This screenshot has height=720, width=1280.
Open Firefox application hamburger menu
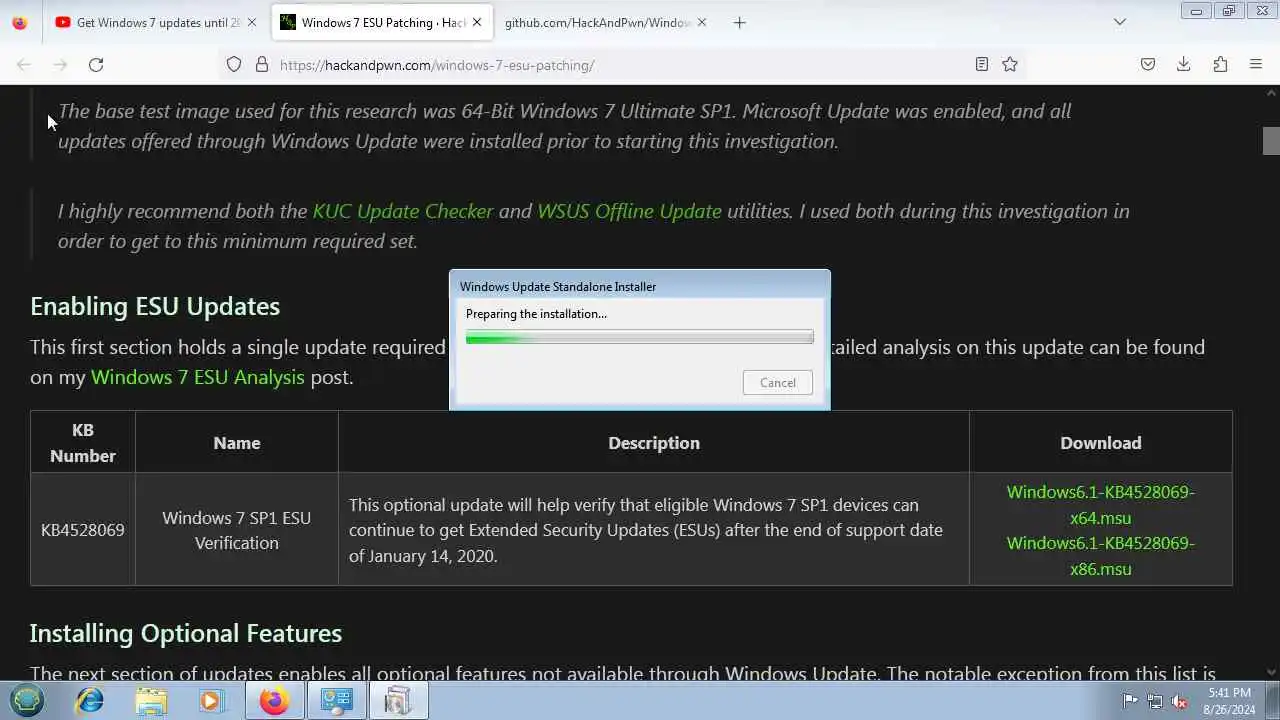coord(1256,65)
